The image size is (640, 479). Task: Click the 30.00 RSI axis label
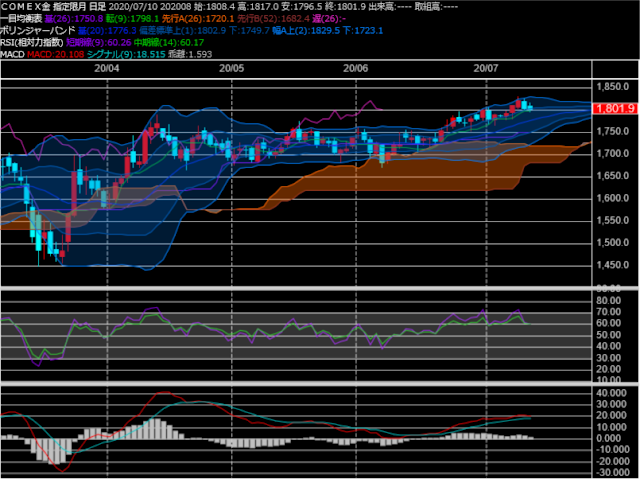[609, 358]
